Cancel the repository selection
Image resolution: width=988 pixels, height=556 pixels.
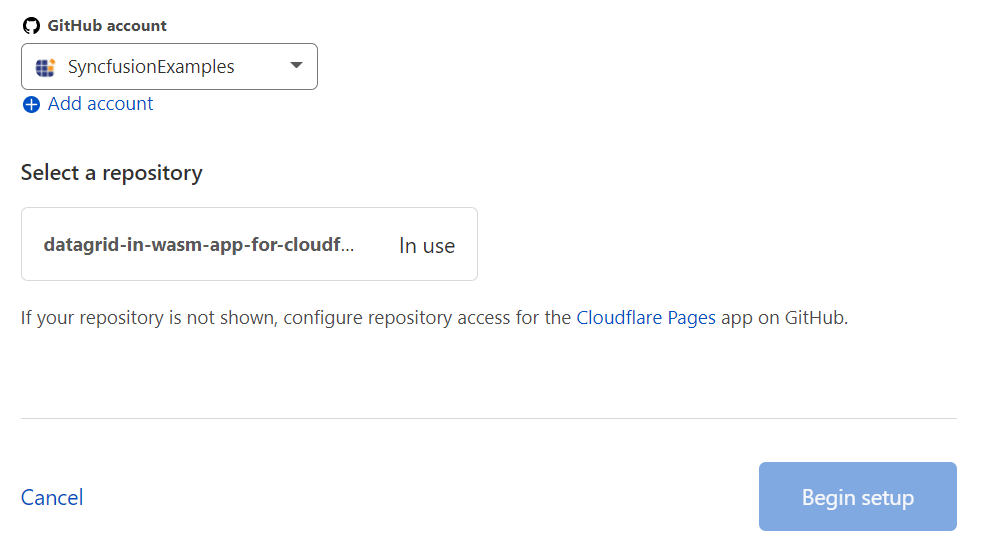tap(52, 497)
